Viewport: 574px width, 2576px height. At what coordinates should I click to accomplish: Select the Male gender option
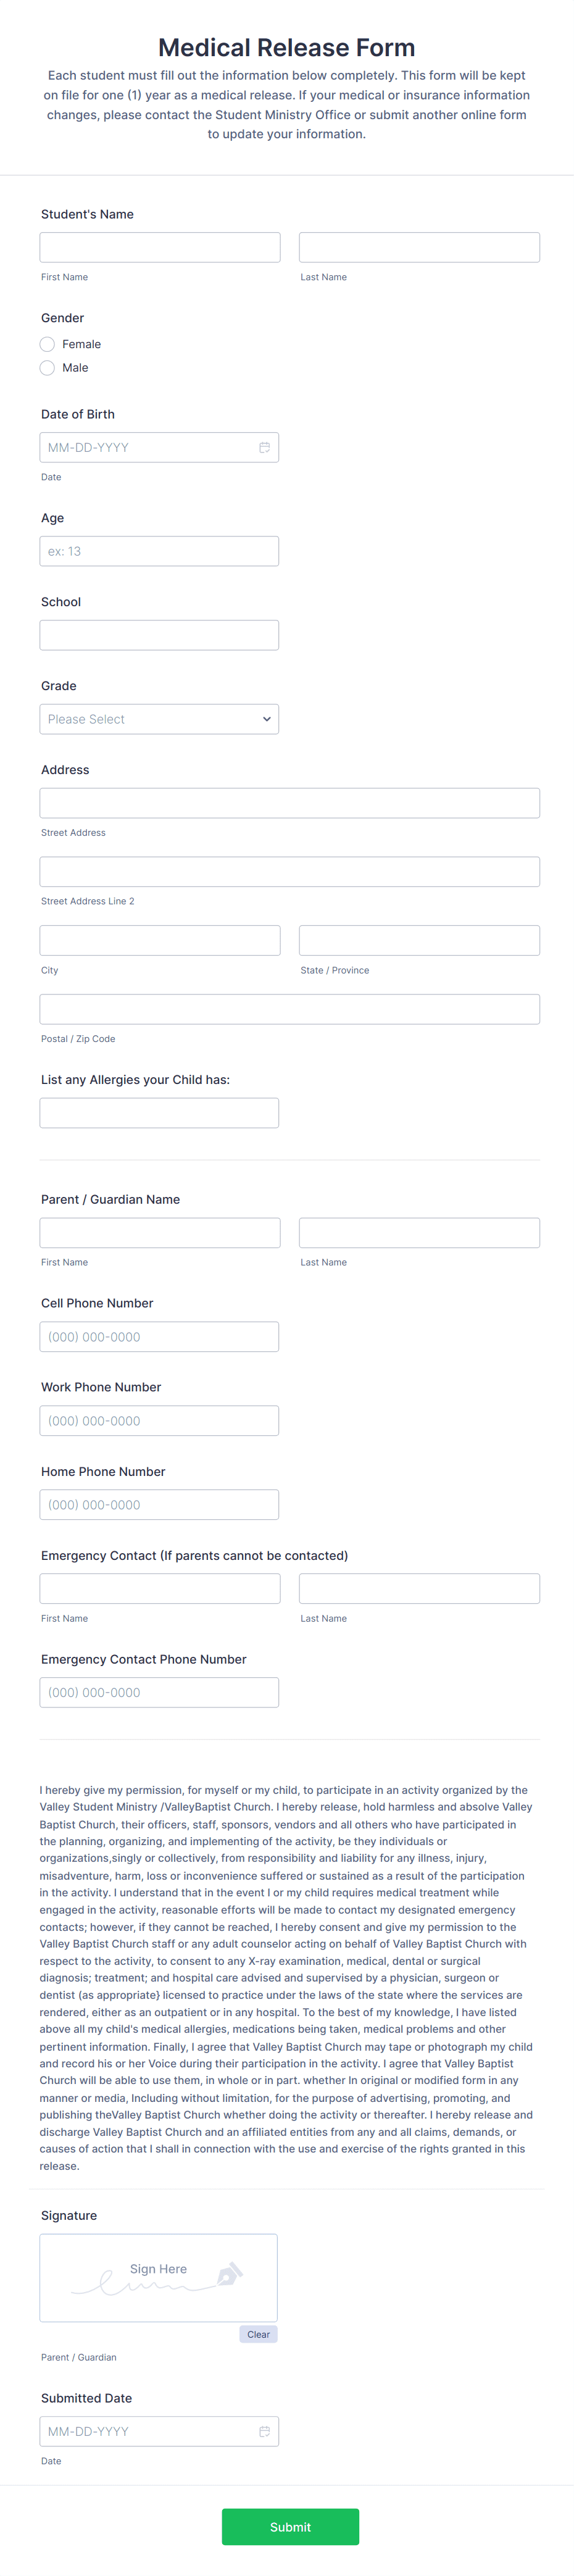pyautogui.click(x=47, y=367)
